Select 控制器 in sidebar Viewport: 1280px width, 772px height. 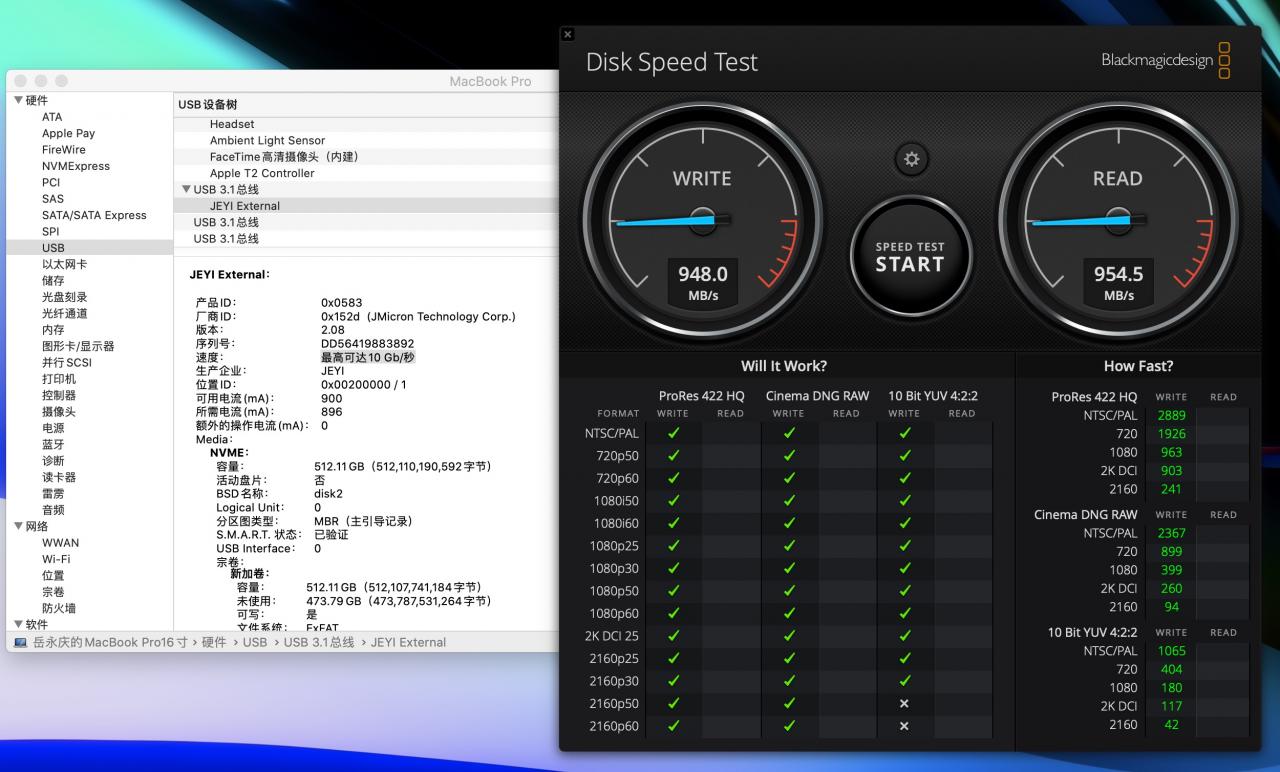point(59,395)
